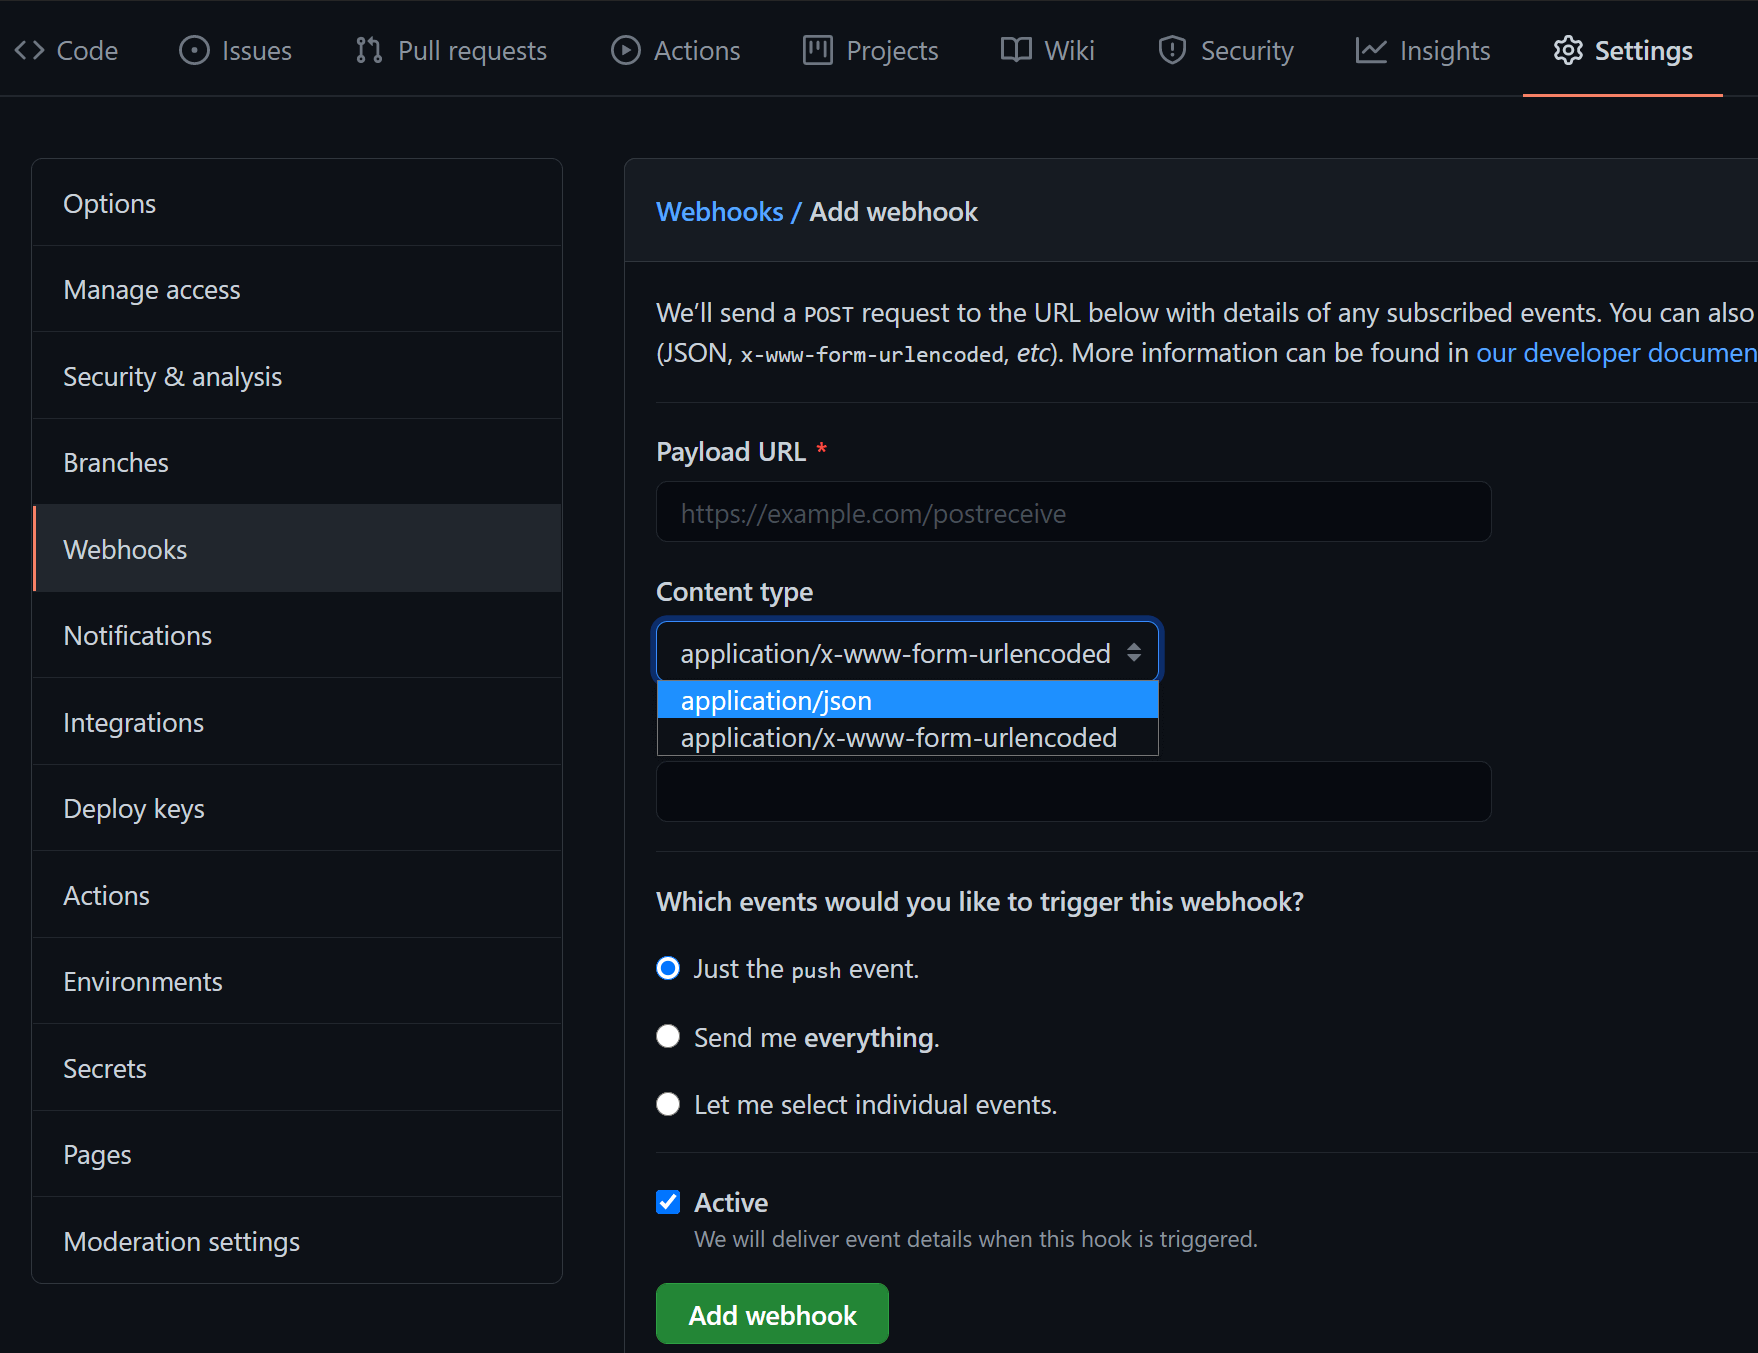This screenshot has height=1353, width=1758.
Task: Open Deploy keys in the sidebar
Action: point(134,808)
